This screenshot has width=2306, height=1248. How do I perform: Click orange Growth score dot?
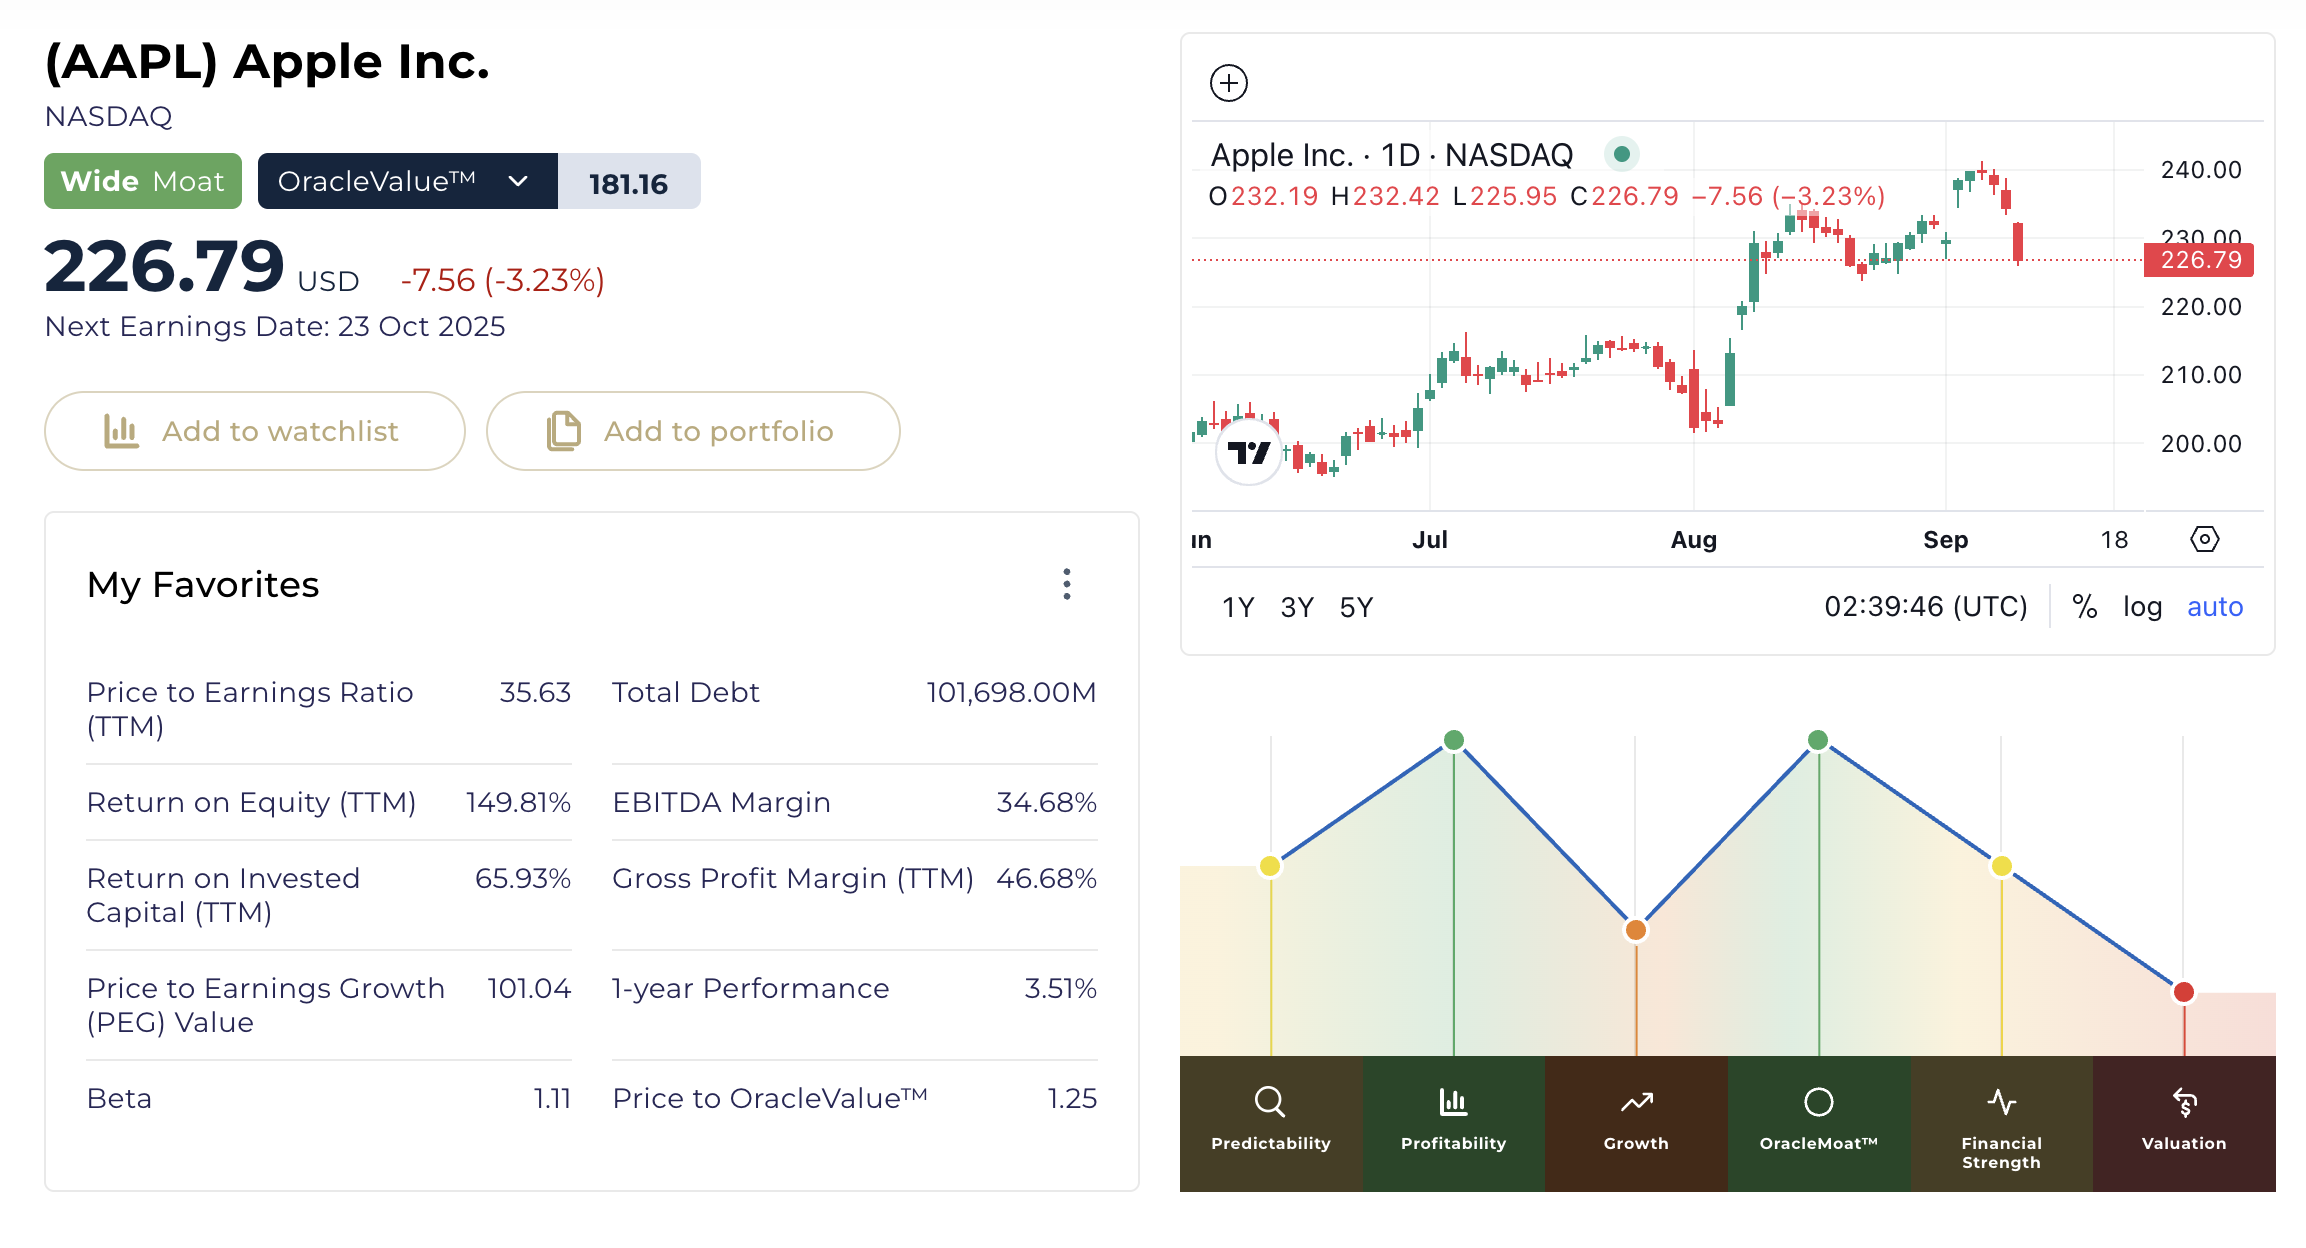(1636, 930)
